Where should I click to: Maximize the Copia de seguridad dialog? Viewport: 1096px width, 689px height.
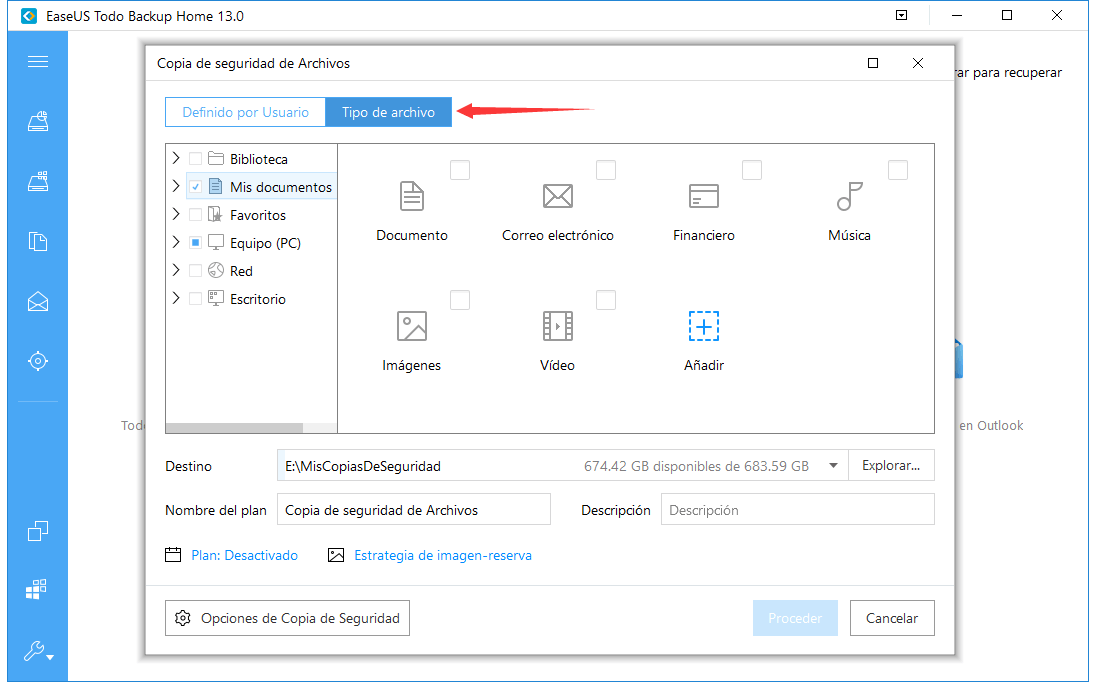873,63
